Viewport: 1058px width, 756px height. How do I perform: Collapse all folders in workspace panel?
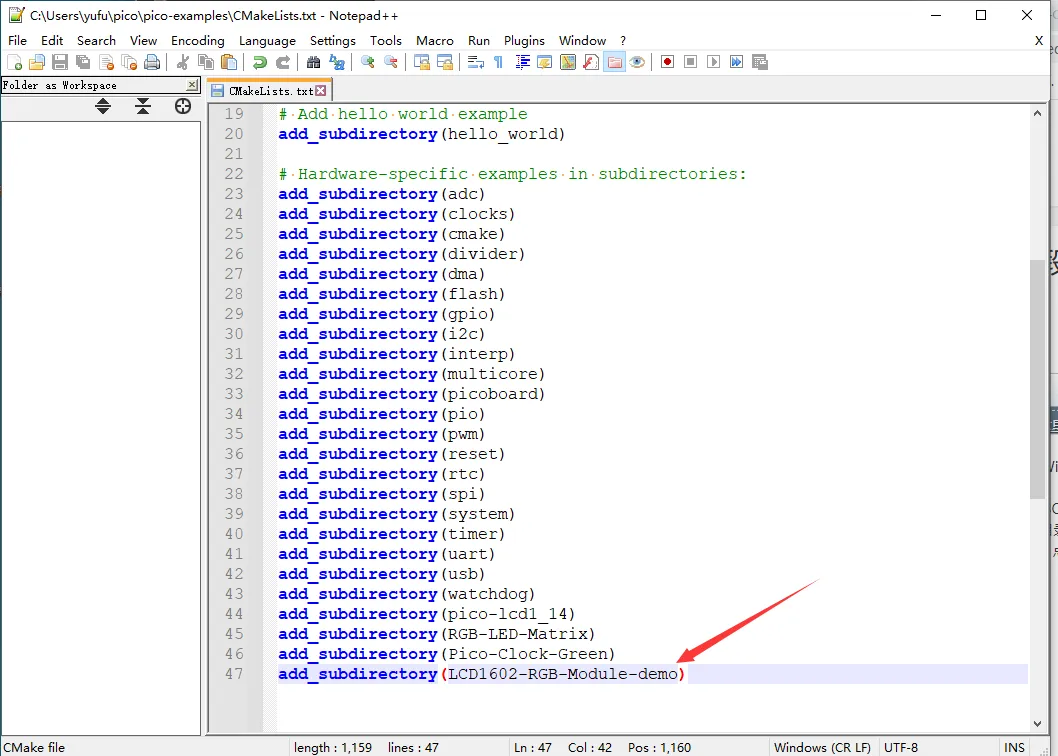[x=143, y=106]
